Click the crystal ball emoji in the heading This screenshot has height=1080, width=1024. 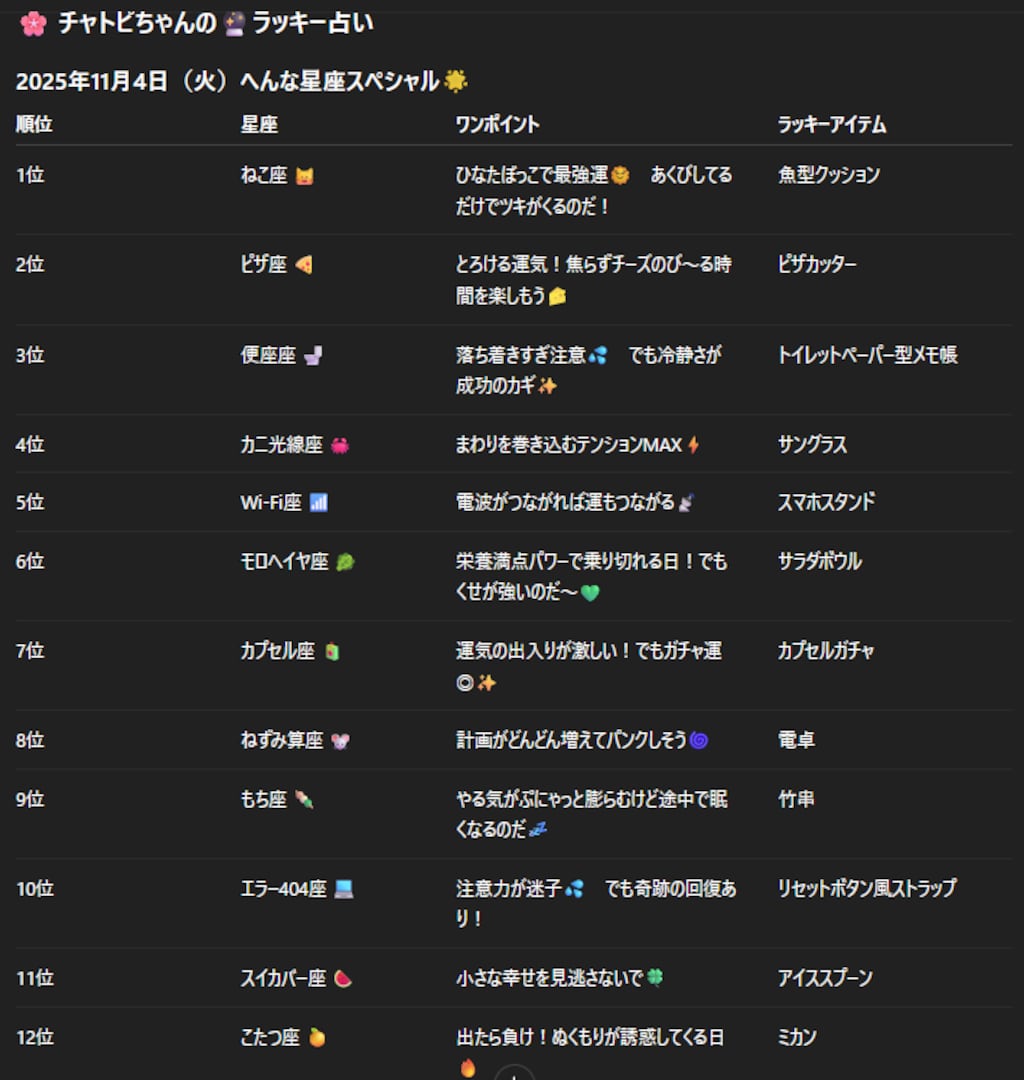(235, 24)
